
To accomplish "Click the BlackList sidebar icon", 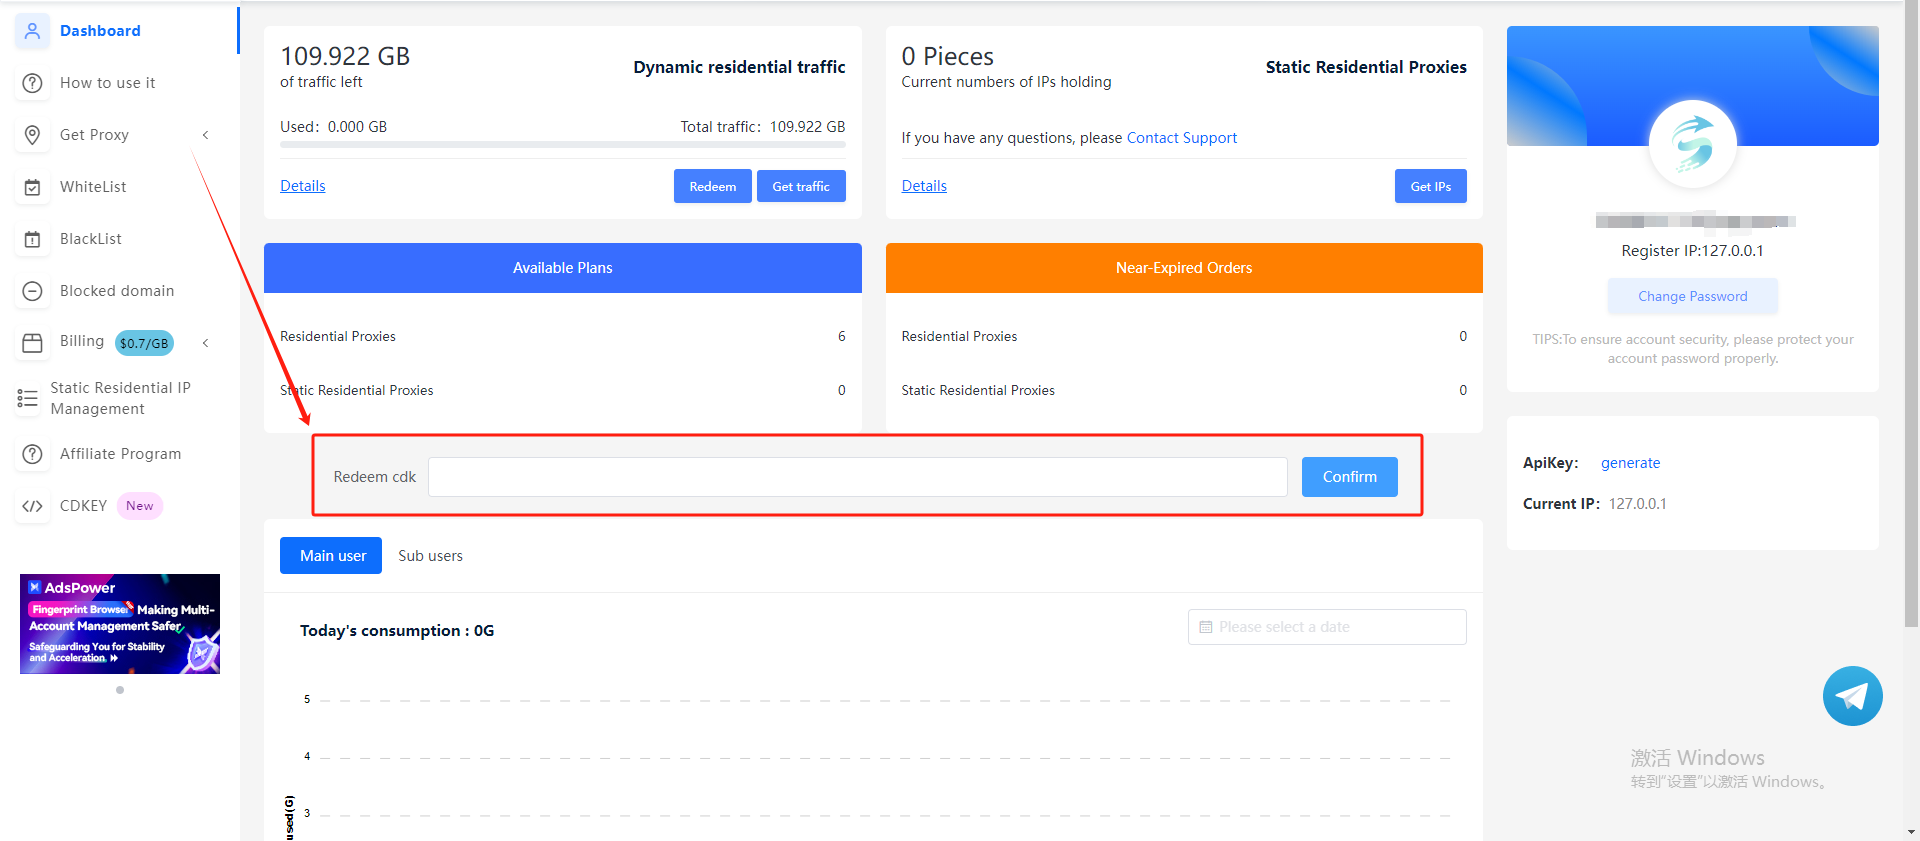I will pos(32,239).
